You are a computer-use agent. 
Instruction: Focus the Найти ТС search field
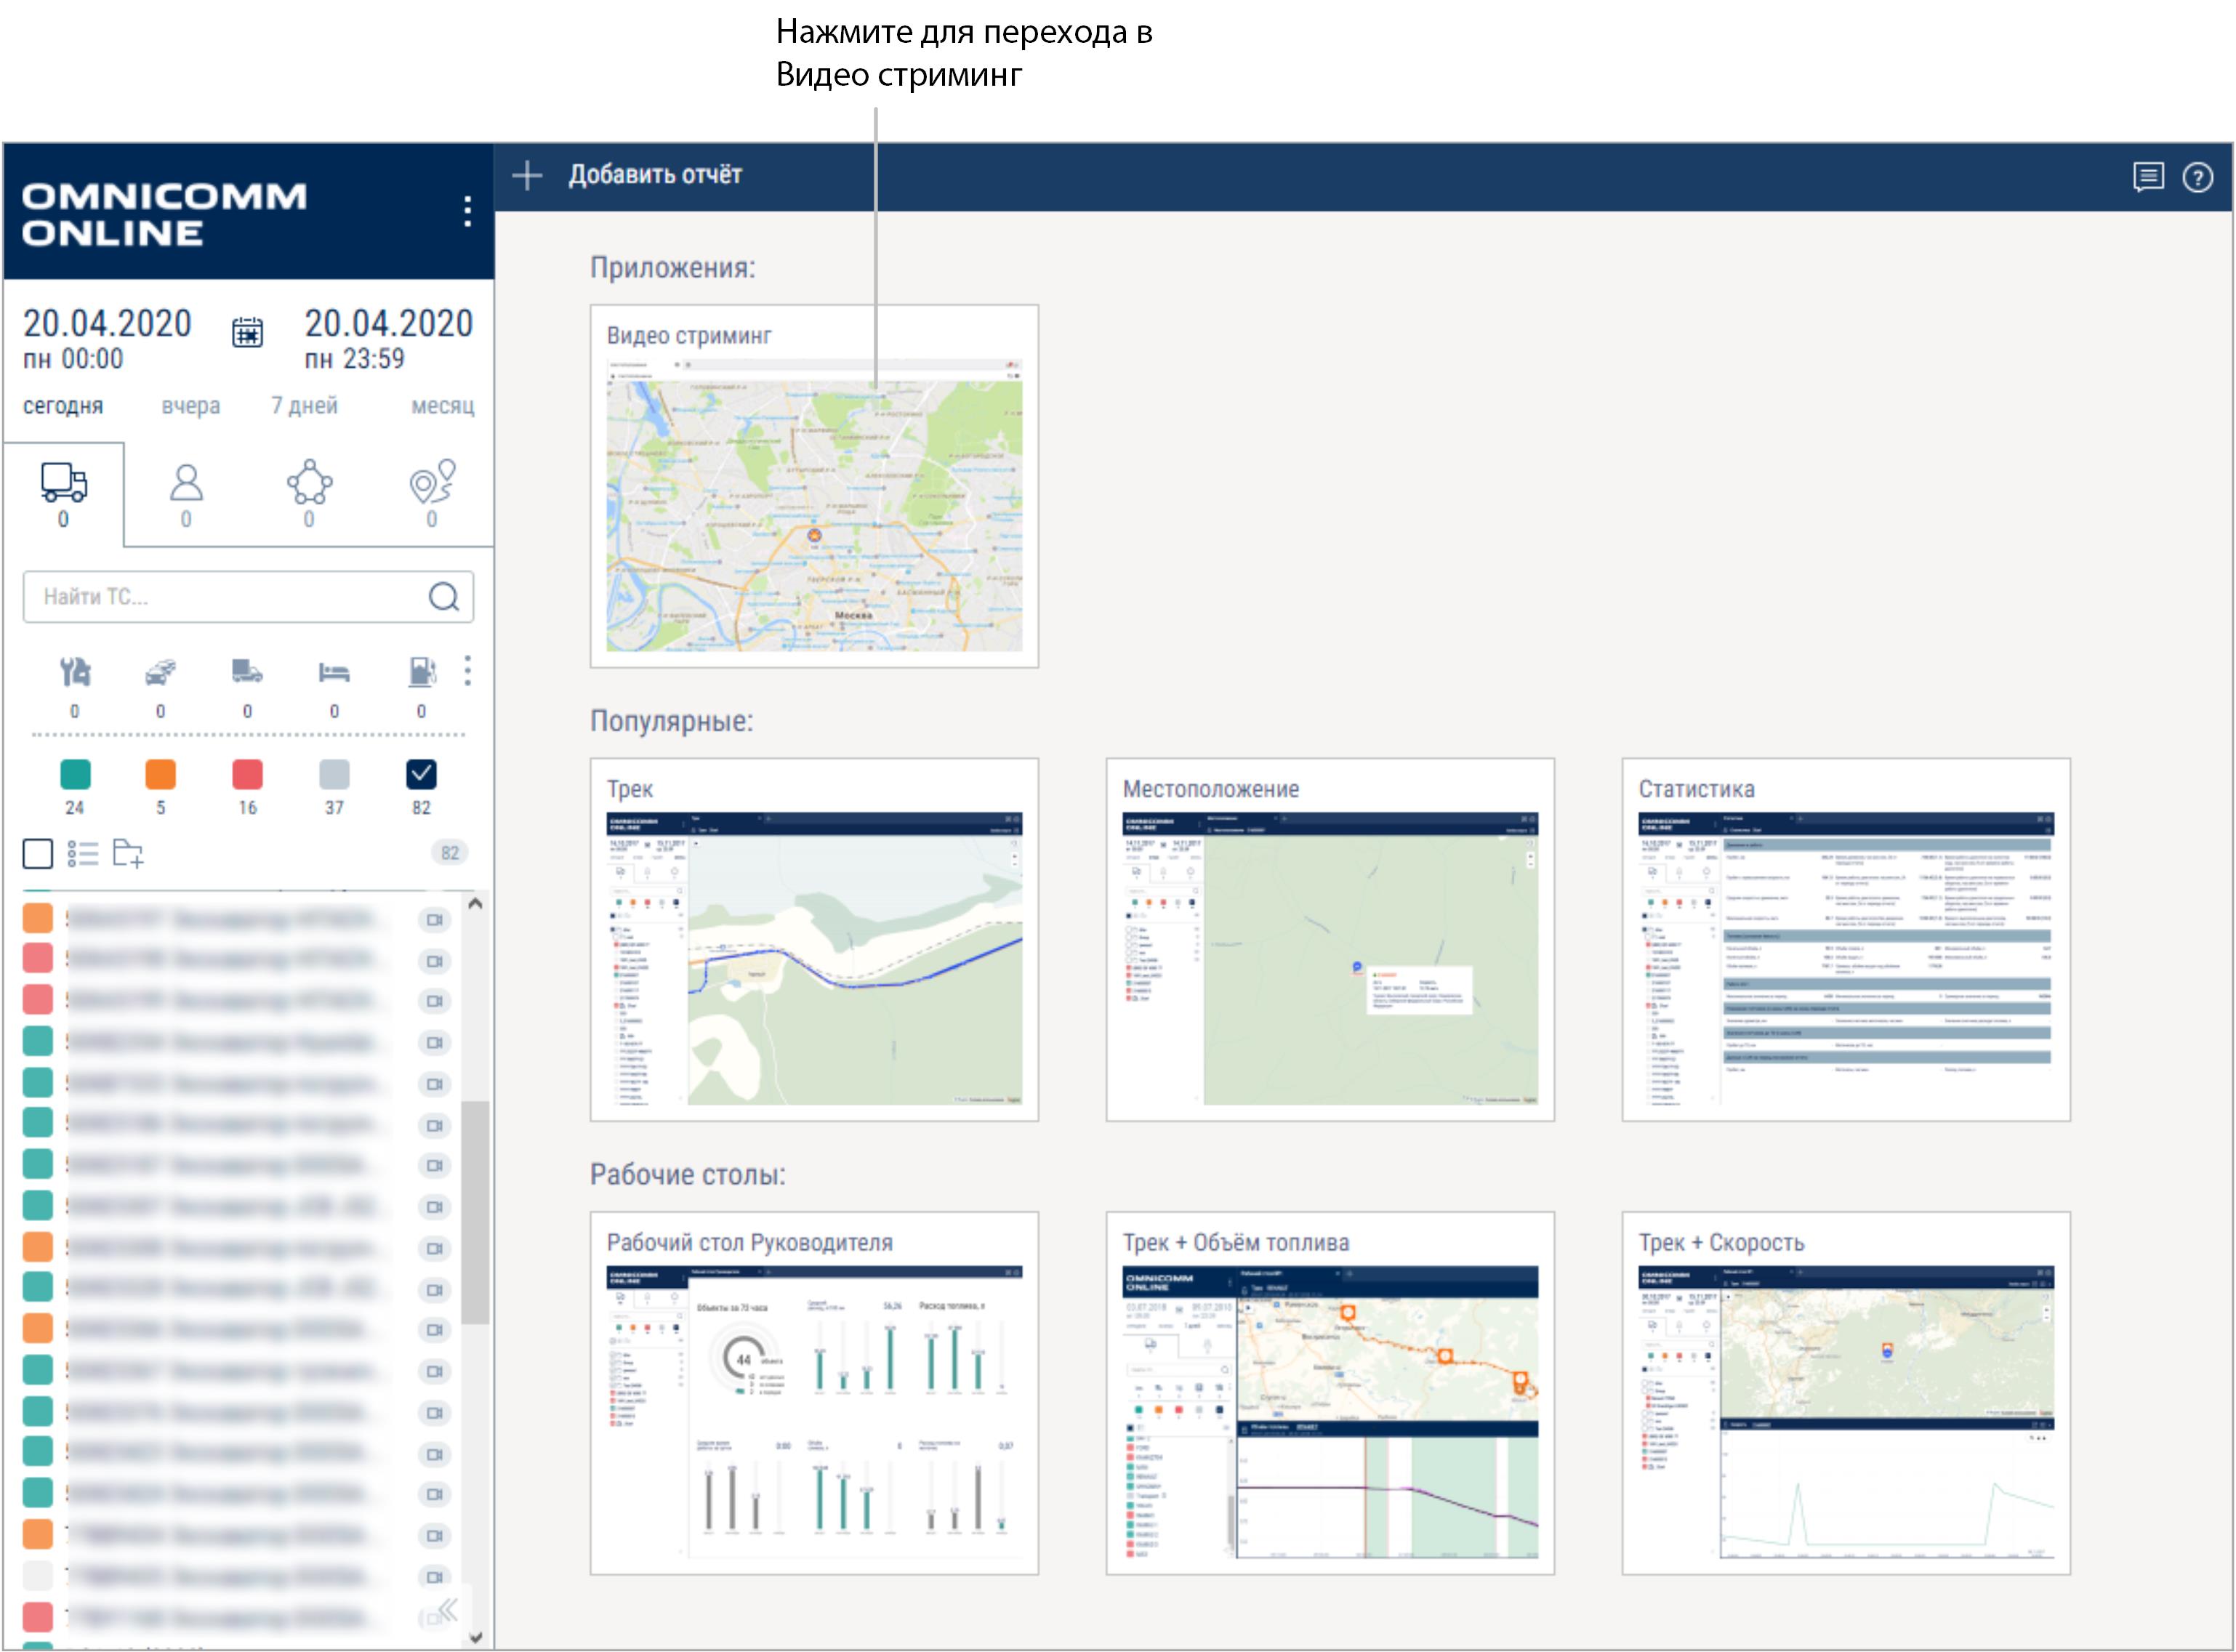point(248,597)
